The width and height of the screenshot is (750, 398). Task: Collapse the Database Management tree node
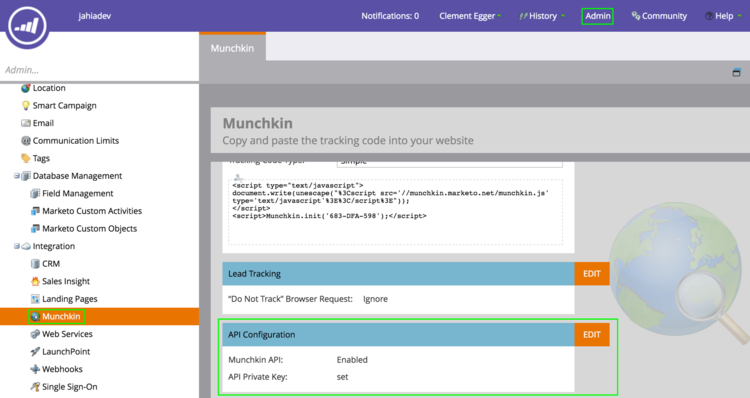tap(17, 176)
